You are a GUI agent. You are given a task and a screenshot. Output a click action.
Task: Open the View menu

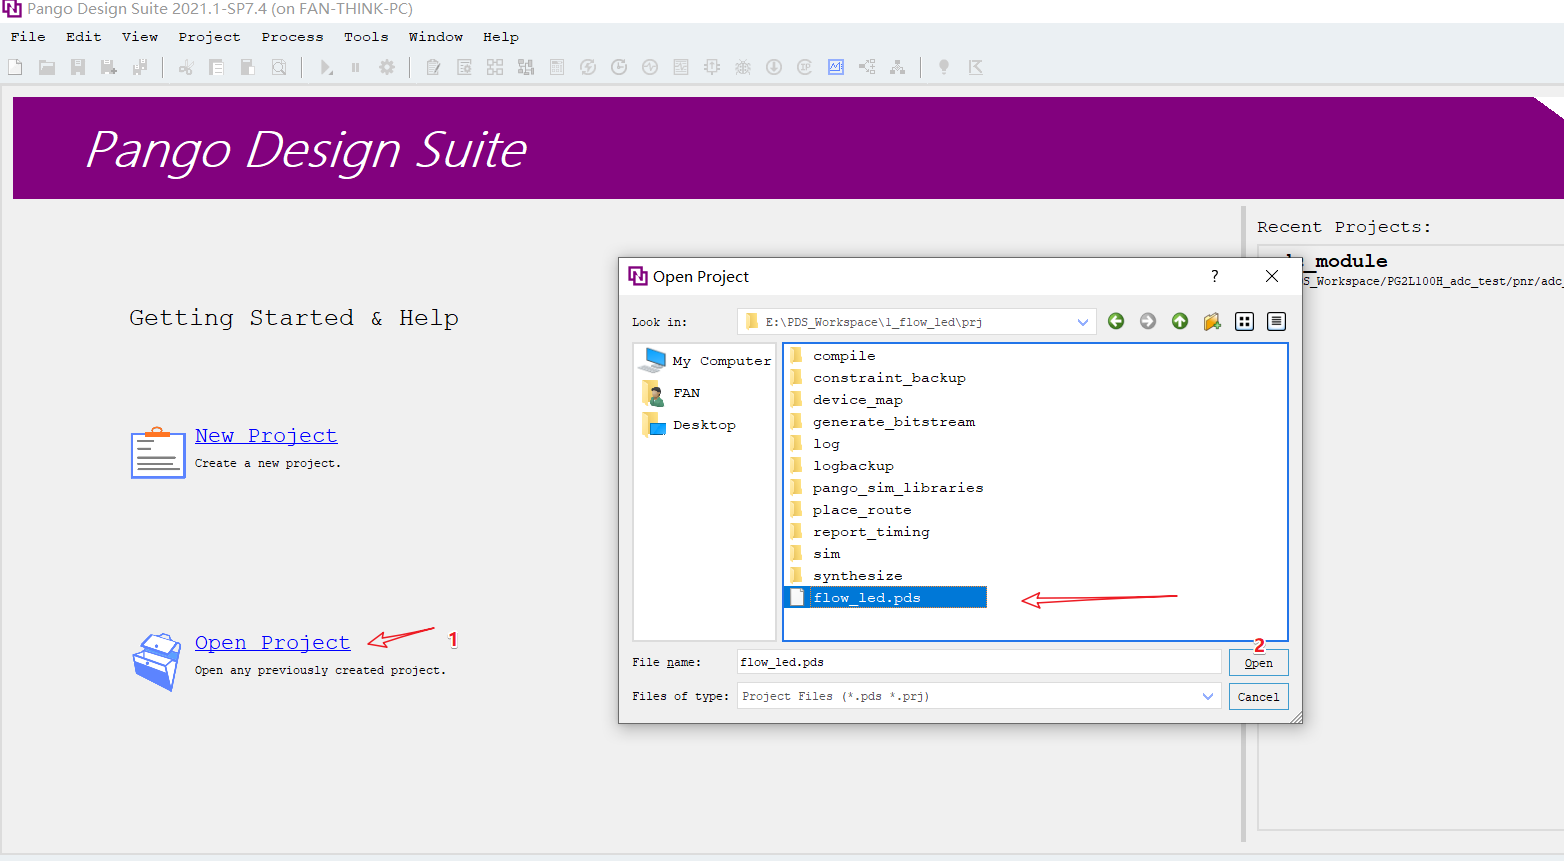click(x=140, y=37)
